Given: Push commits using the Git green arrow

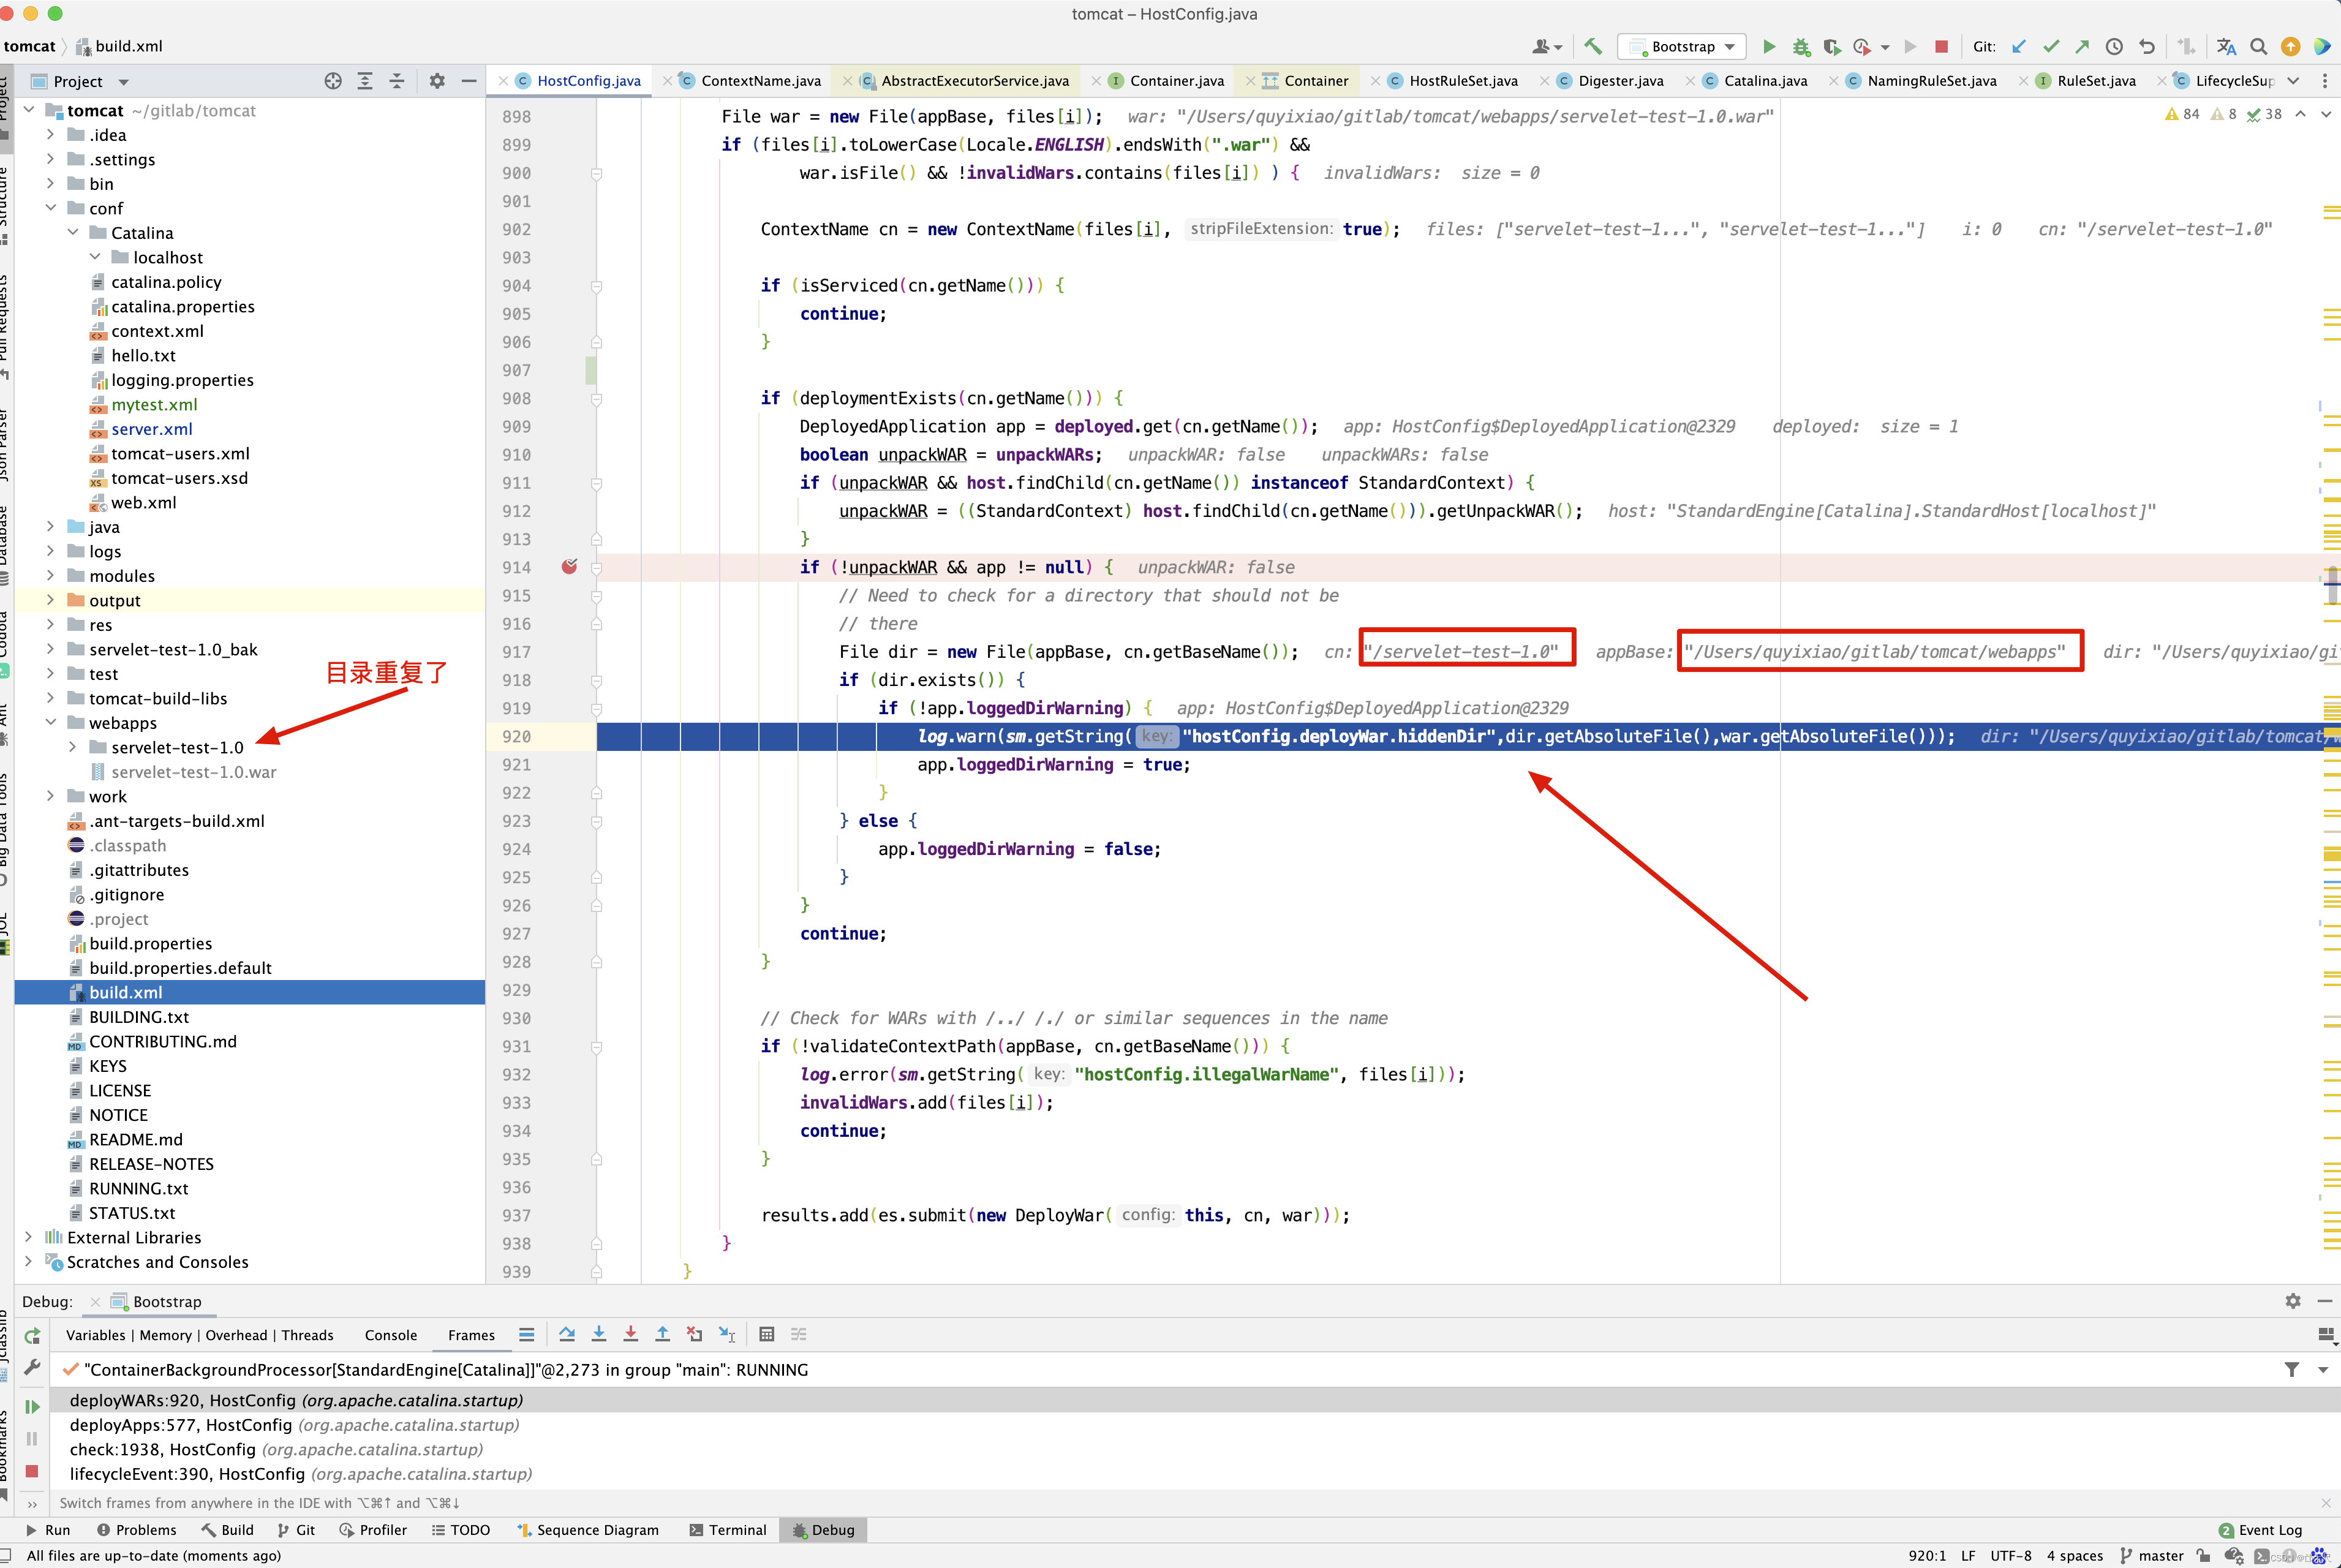Looking at the screenshot, I should (x=2082, y=46).
